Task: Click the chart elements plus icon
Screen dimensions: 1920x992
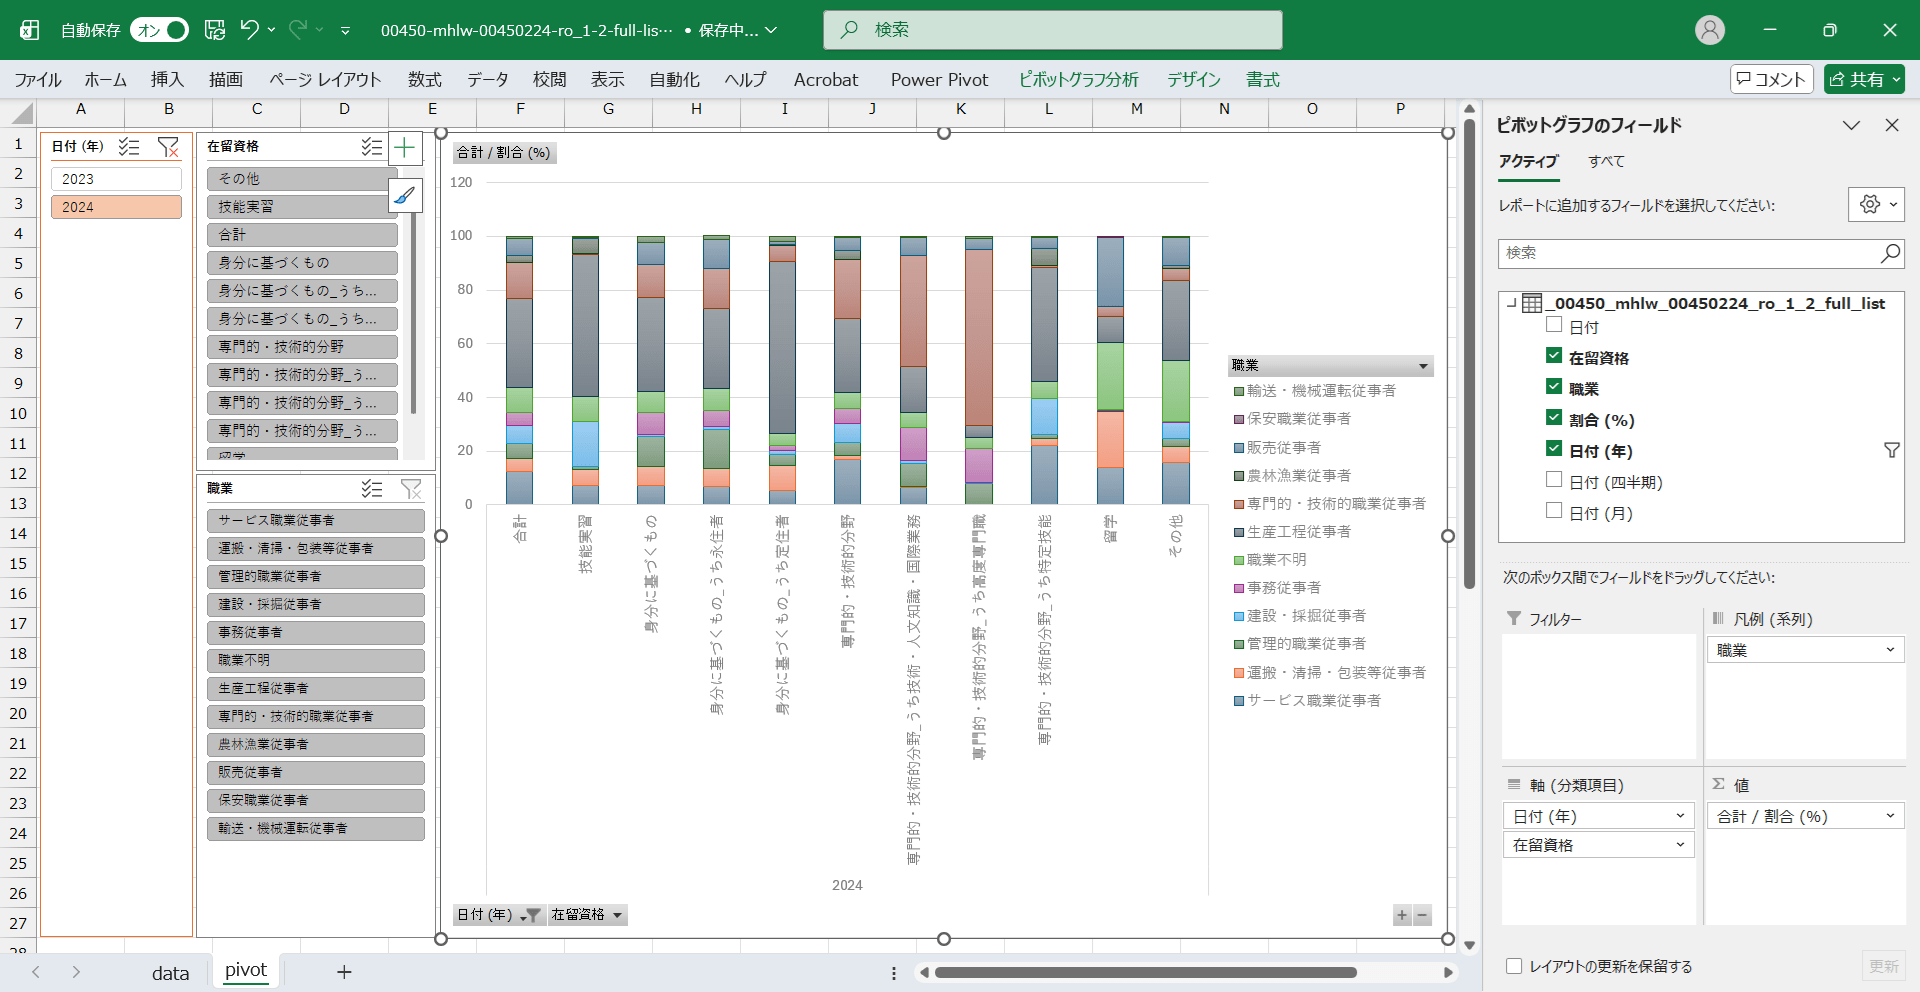Action: [404, 149]
